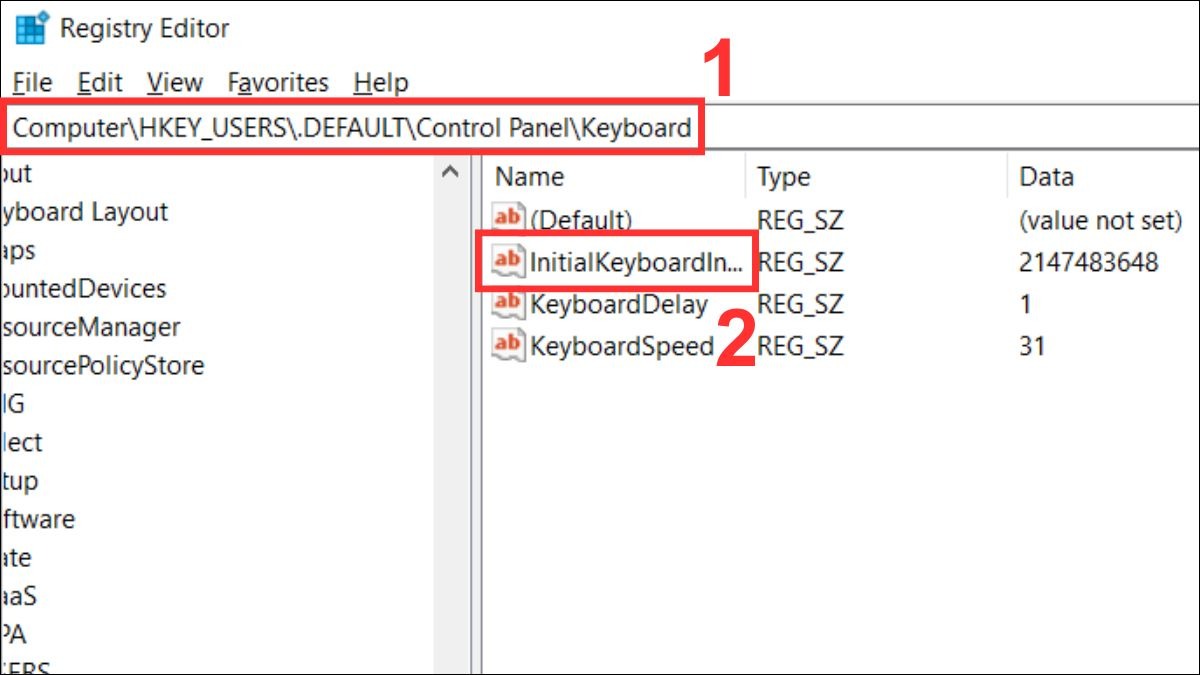Screen dimensions: 1200x675
Task: Open the Edit menu
Action: click(x=100, y=82)
